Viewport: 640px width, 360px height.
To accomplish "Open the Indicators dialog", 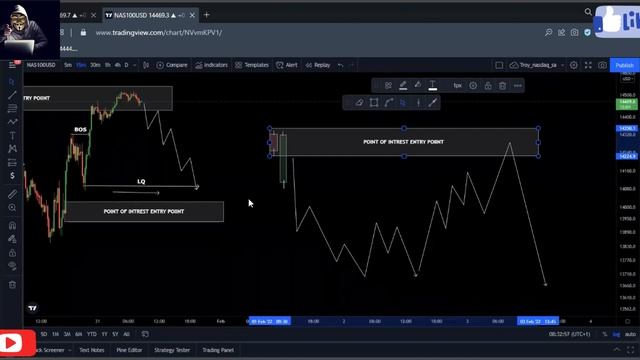I will pos(211,65).
